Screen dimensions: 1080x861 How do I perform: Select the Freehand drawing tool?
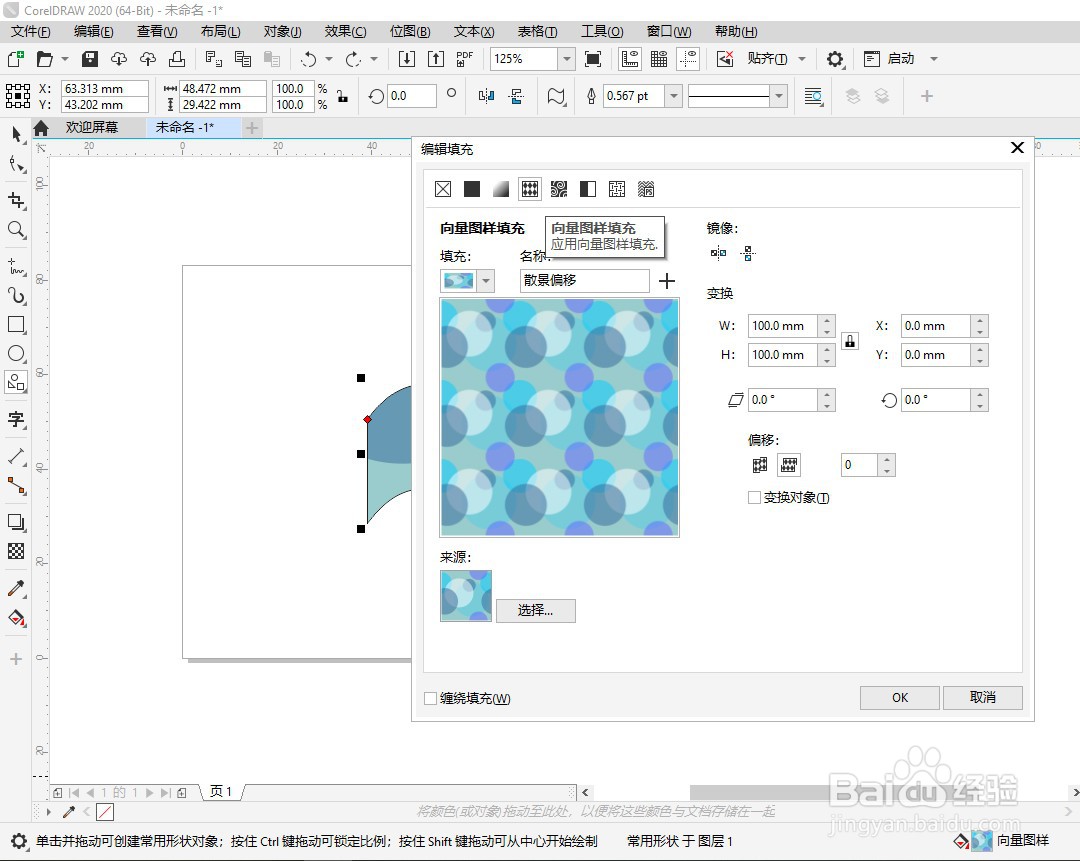point(17,266)
